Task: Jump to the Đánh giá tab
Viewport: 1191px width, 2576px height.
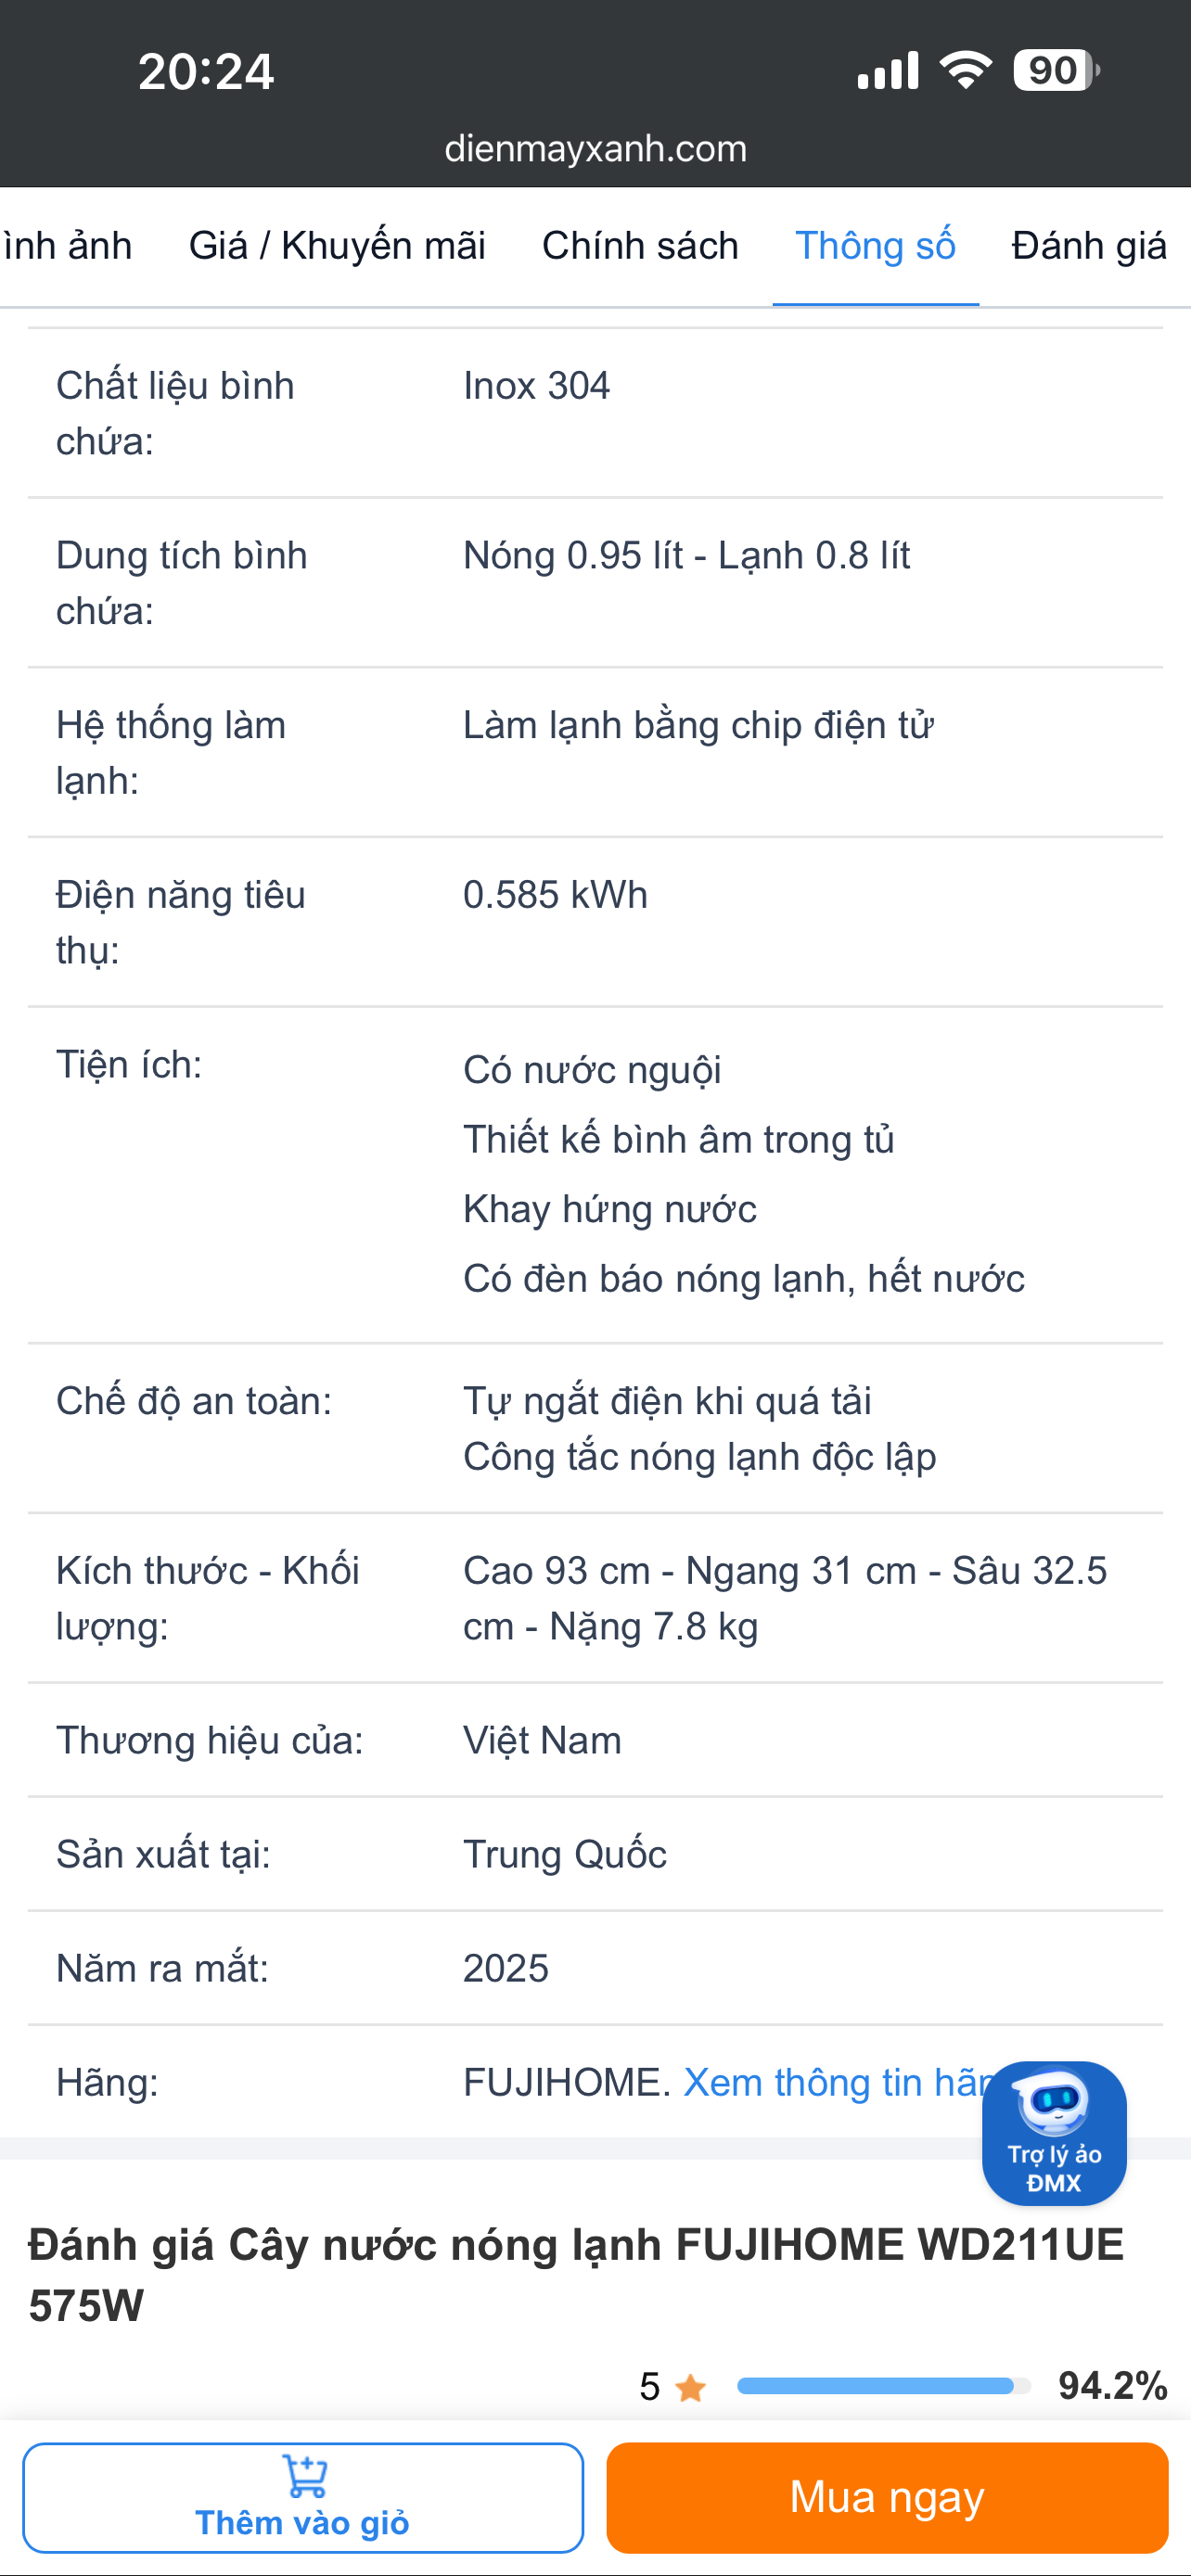Action: point(1088,246)
